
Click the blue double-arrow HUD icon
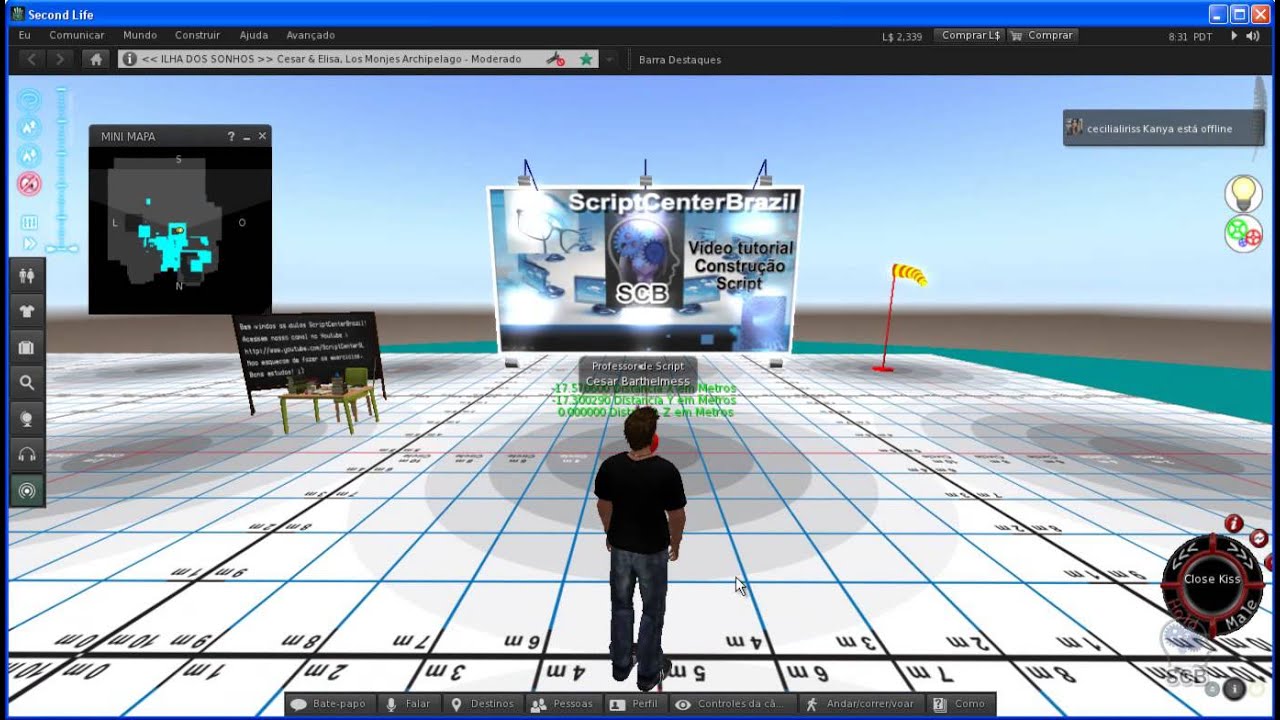coord(29,243)
